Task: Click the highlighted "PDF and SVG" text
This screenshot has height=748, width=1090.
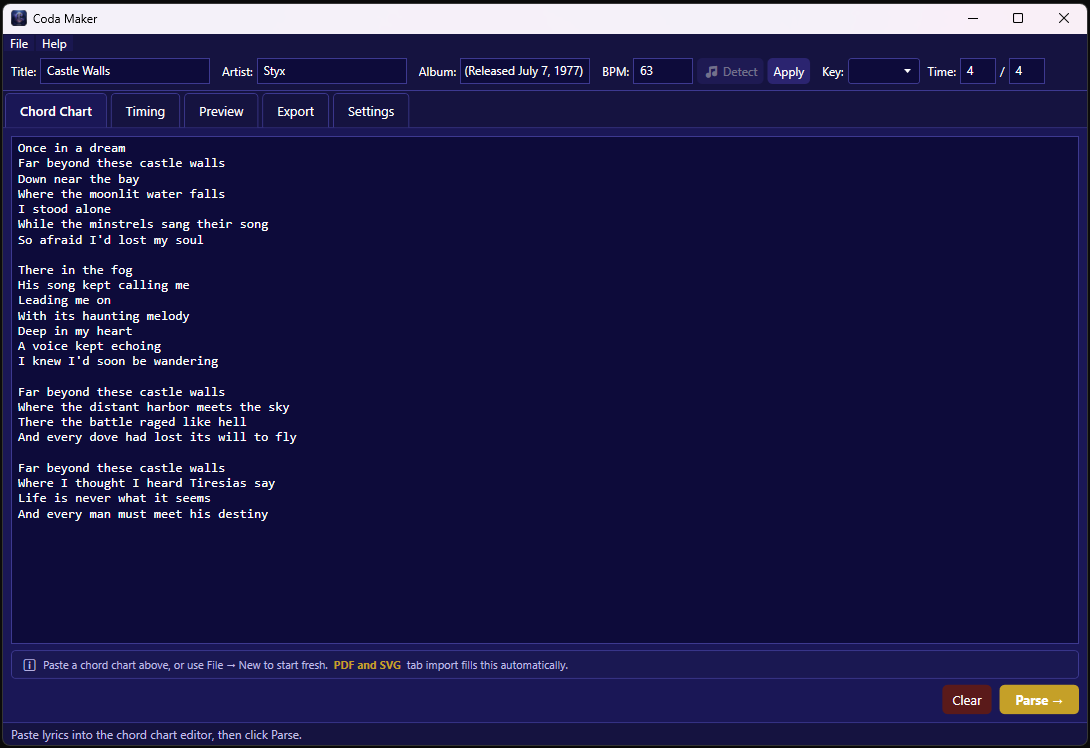Action: (367, 665)
